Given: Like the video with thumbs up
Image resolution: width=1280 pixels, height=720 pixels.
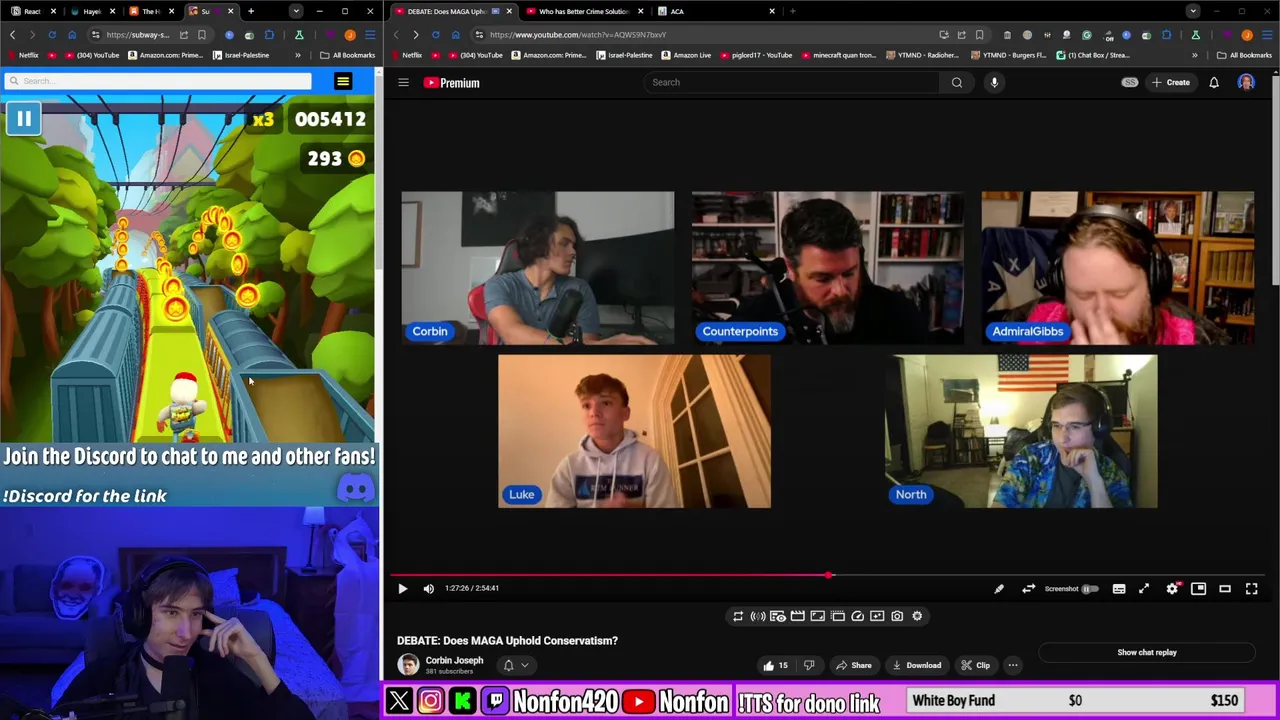Looking at the screenshot, I should pos(775,665).
